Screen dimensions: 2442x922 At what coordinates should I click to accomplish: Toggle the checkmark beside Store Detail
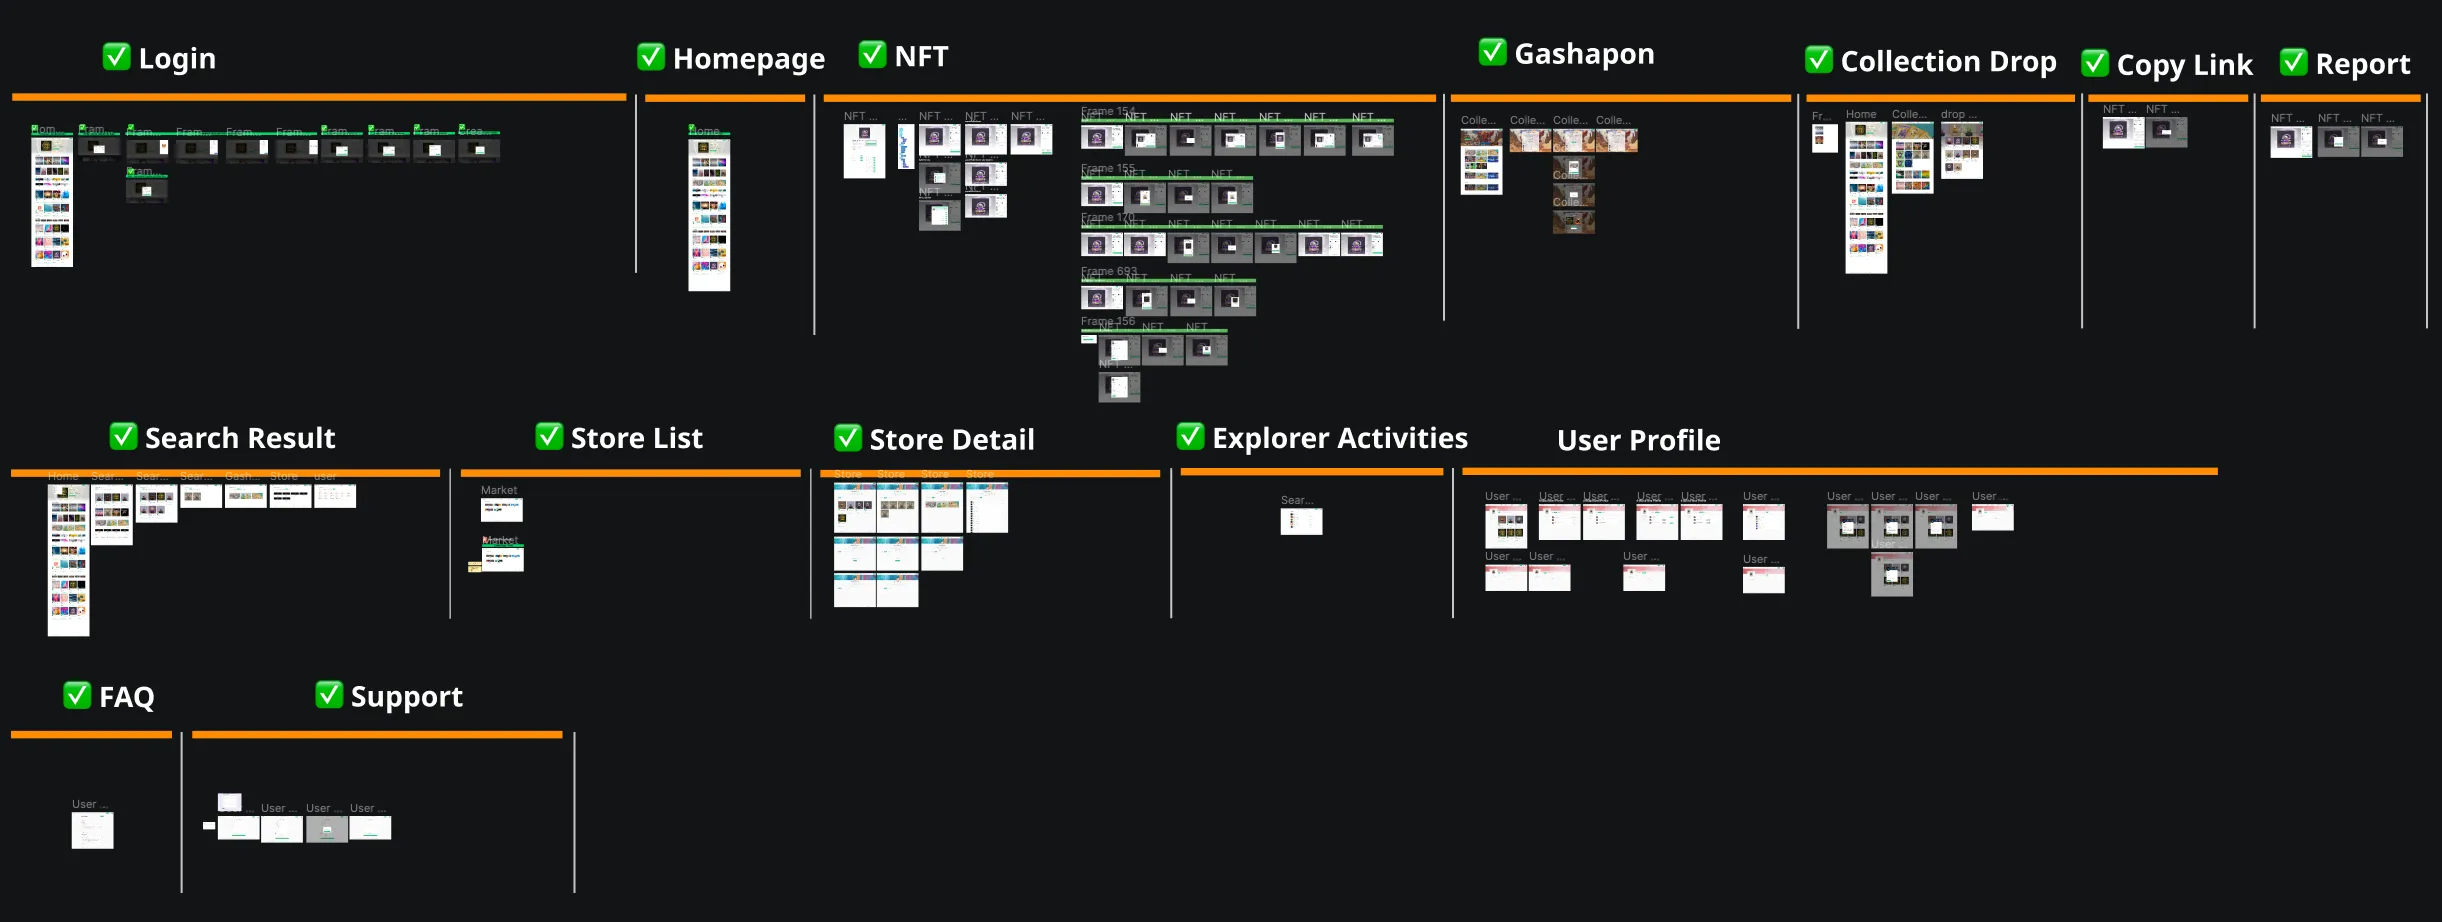[x=849, y=437]
